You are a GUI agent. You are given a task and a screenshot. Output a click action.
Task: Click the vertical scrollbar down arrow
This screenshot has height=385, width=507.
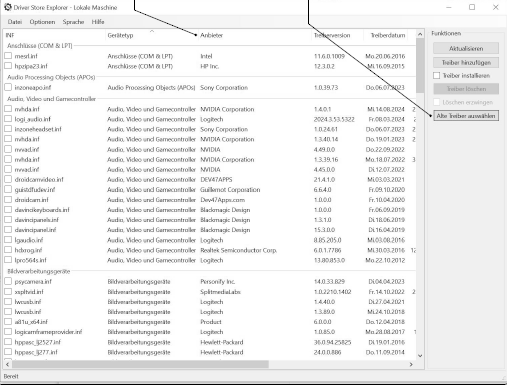click(x=420, y=356)
